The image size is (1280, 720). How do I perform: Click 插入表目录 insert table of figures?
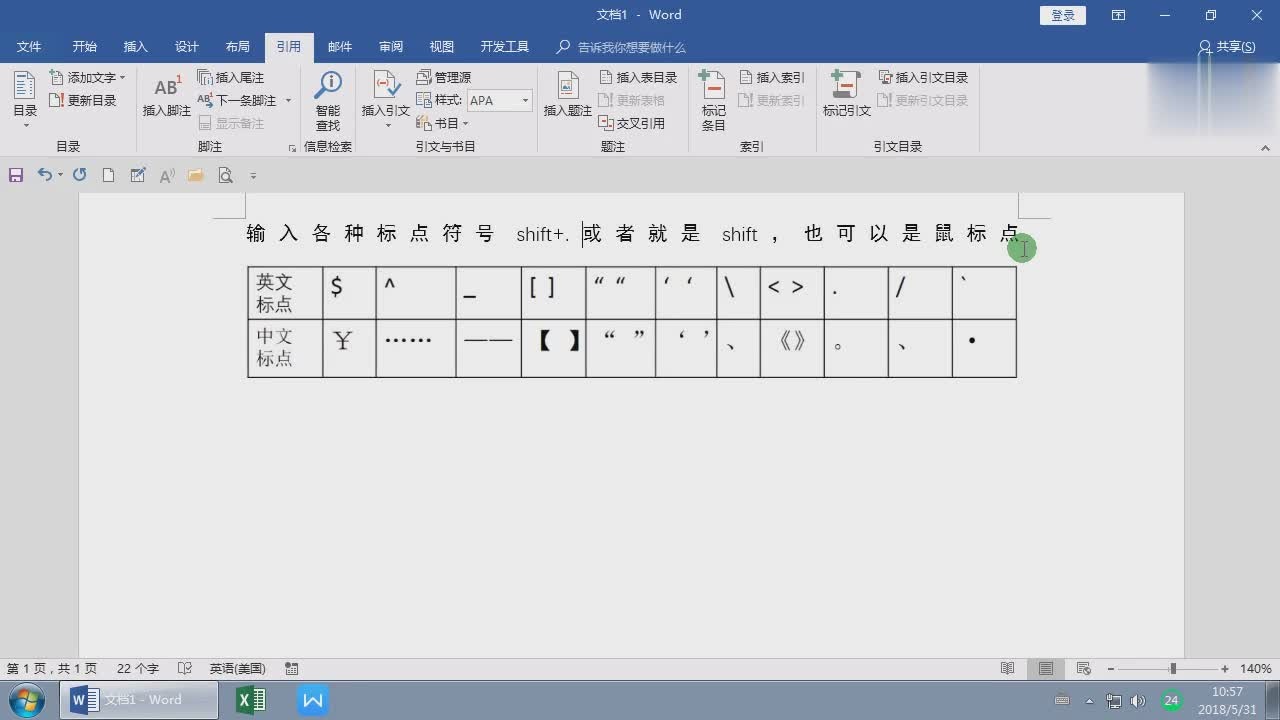pyautogui.click(x=638, y=77)
